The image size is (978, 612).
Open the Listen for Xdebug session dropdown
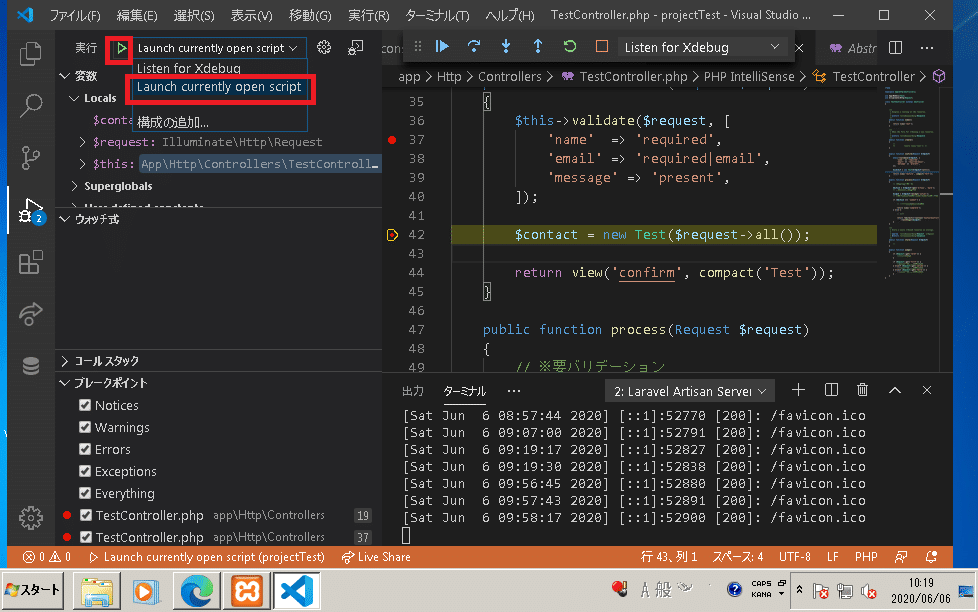(x=702, y=47)
